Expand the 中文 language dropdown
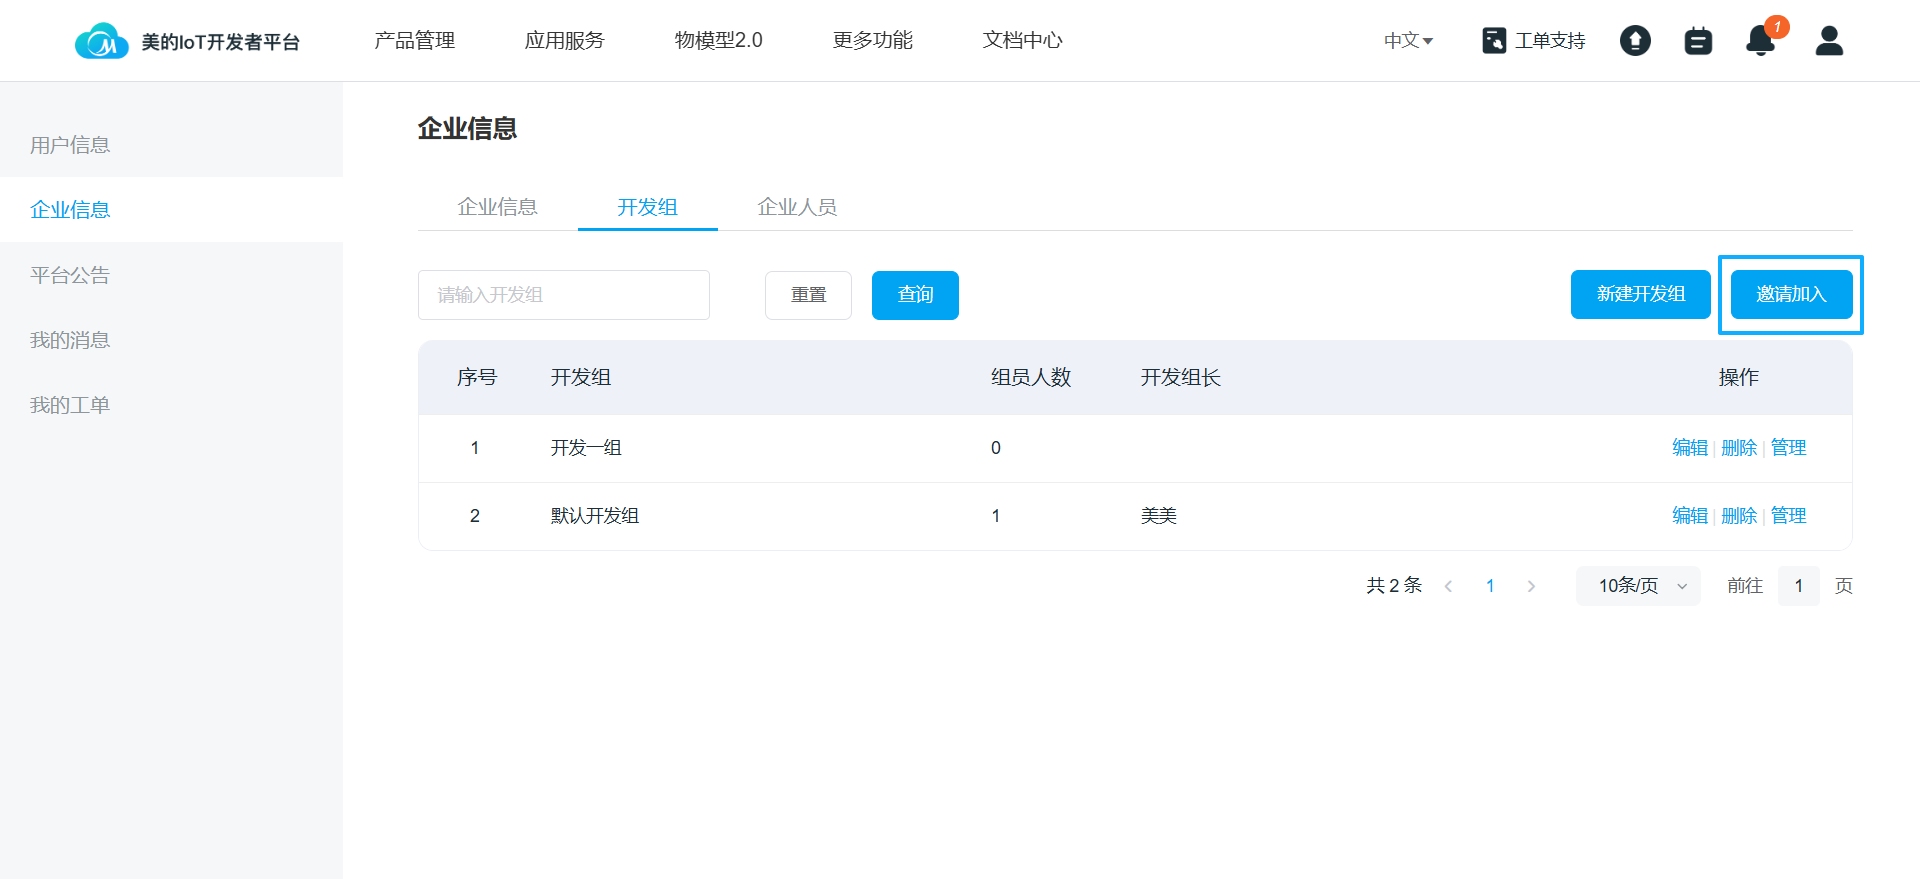 [1408, 41]
